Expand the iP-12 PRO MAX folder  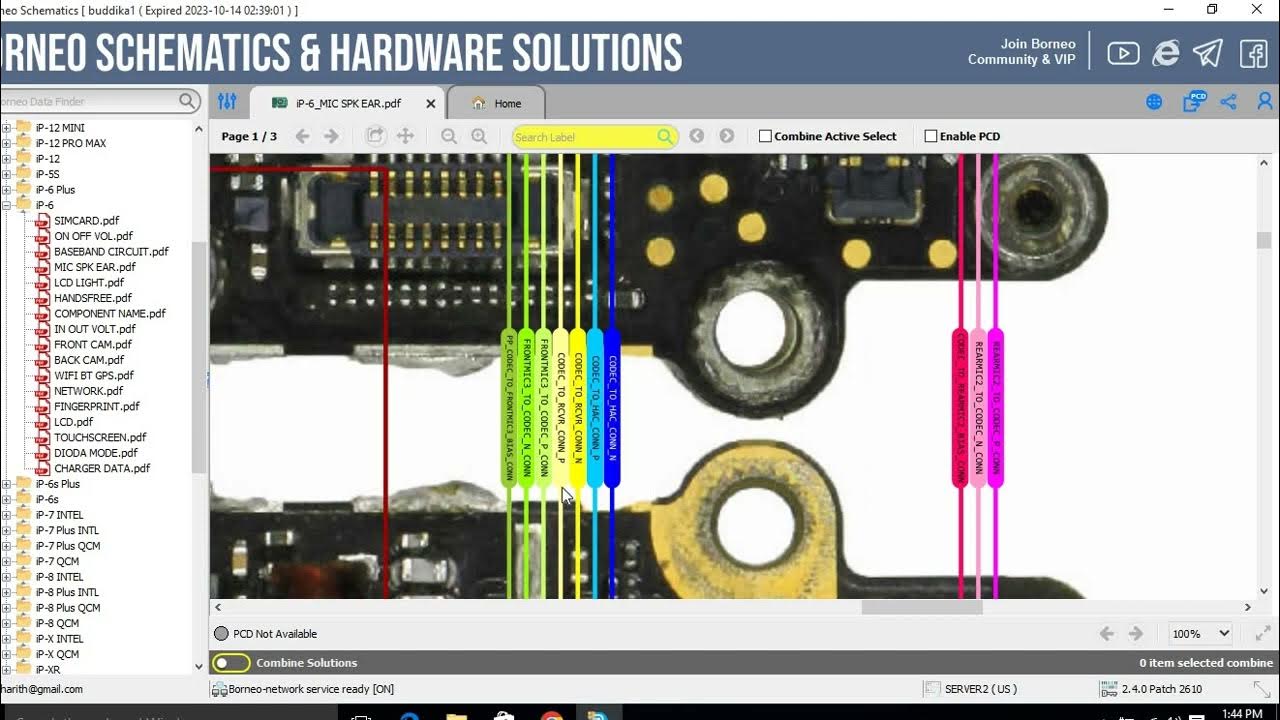click(x=6, y=143)
